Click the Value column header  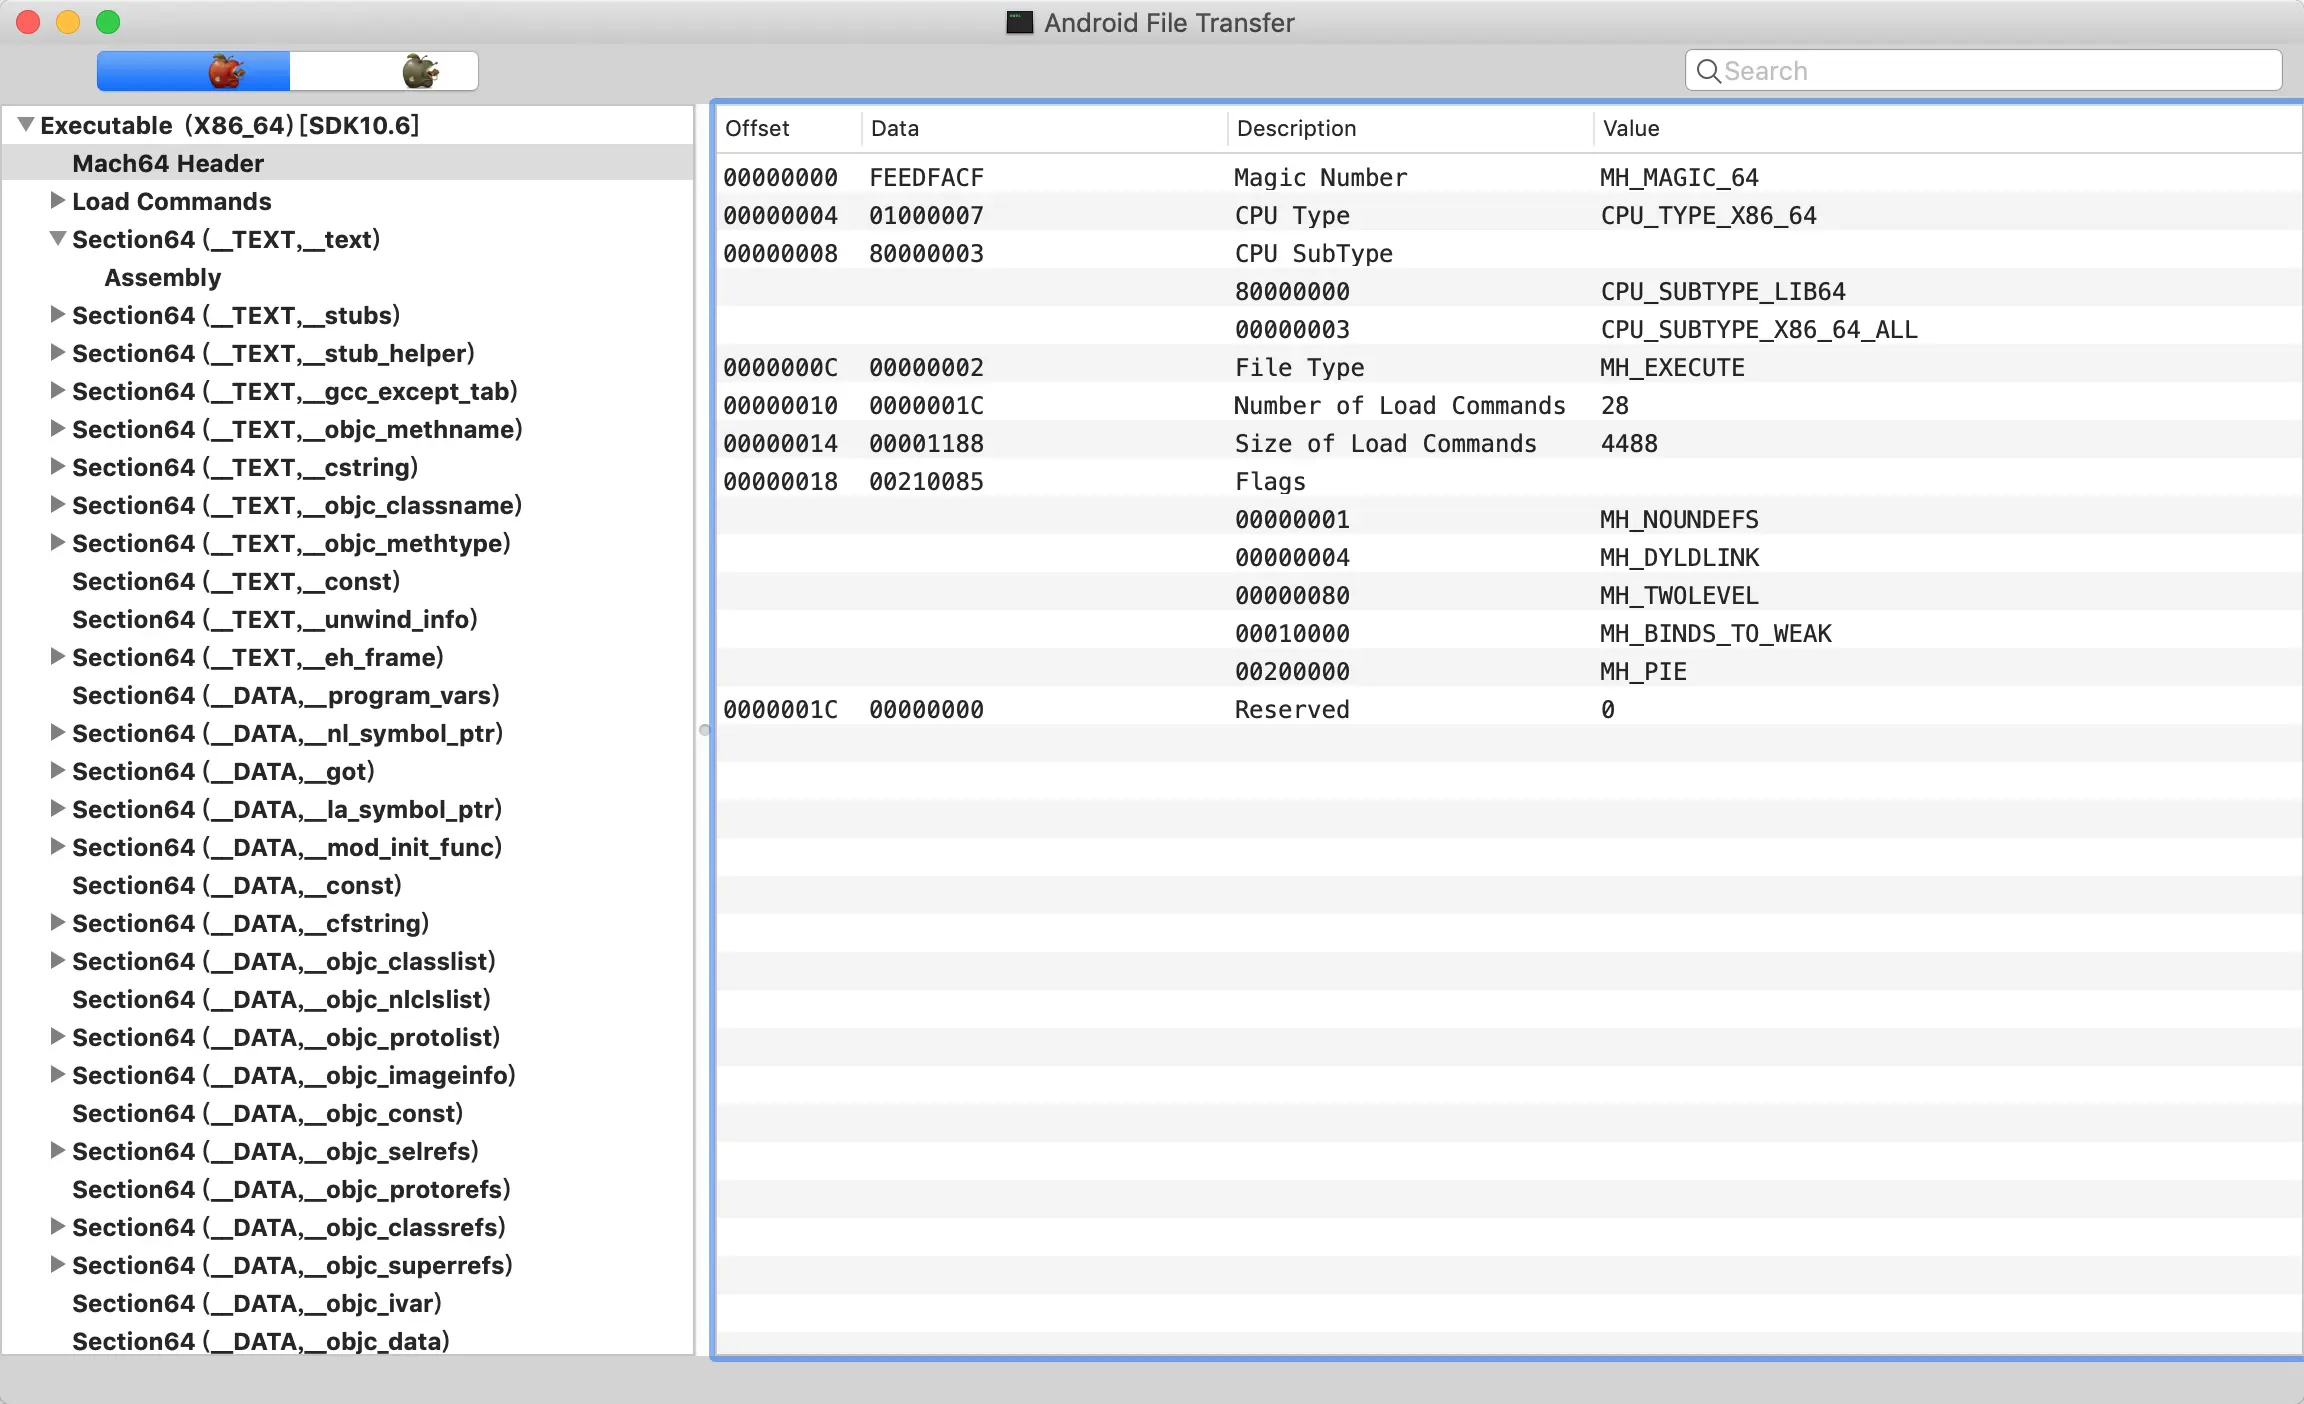(1630, 128)
